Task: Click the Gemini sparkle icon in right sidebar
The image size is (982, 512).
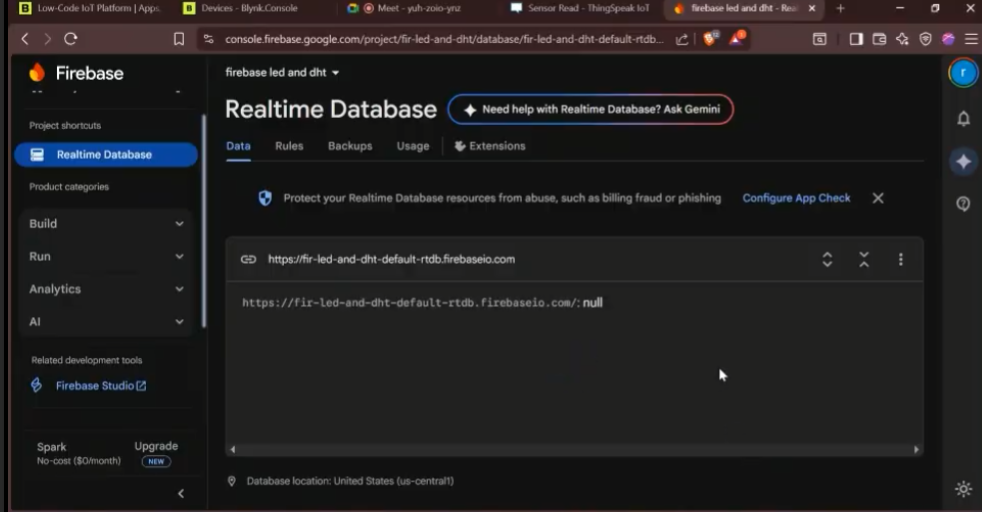Action: (963, 162)
